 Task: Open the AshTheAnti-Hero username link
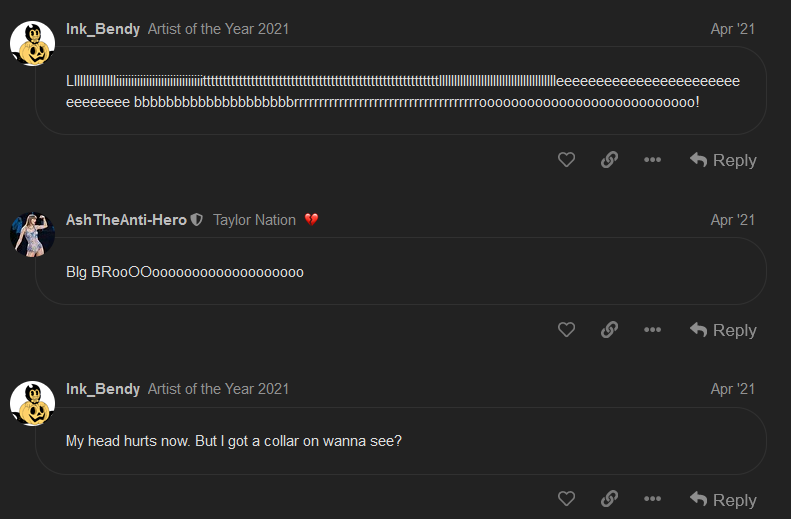(126, 220)
